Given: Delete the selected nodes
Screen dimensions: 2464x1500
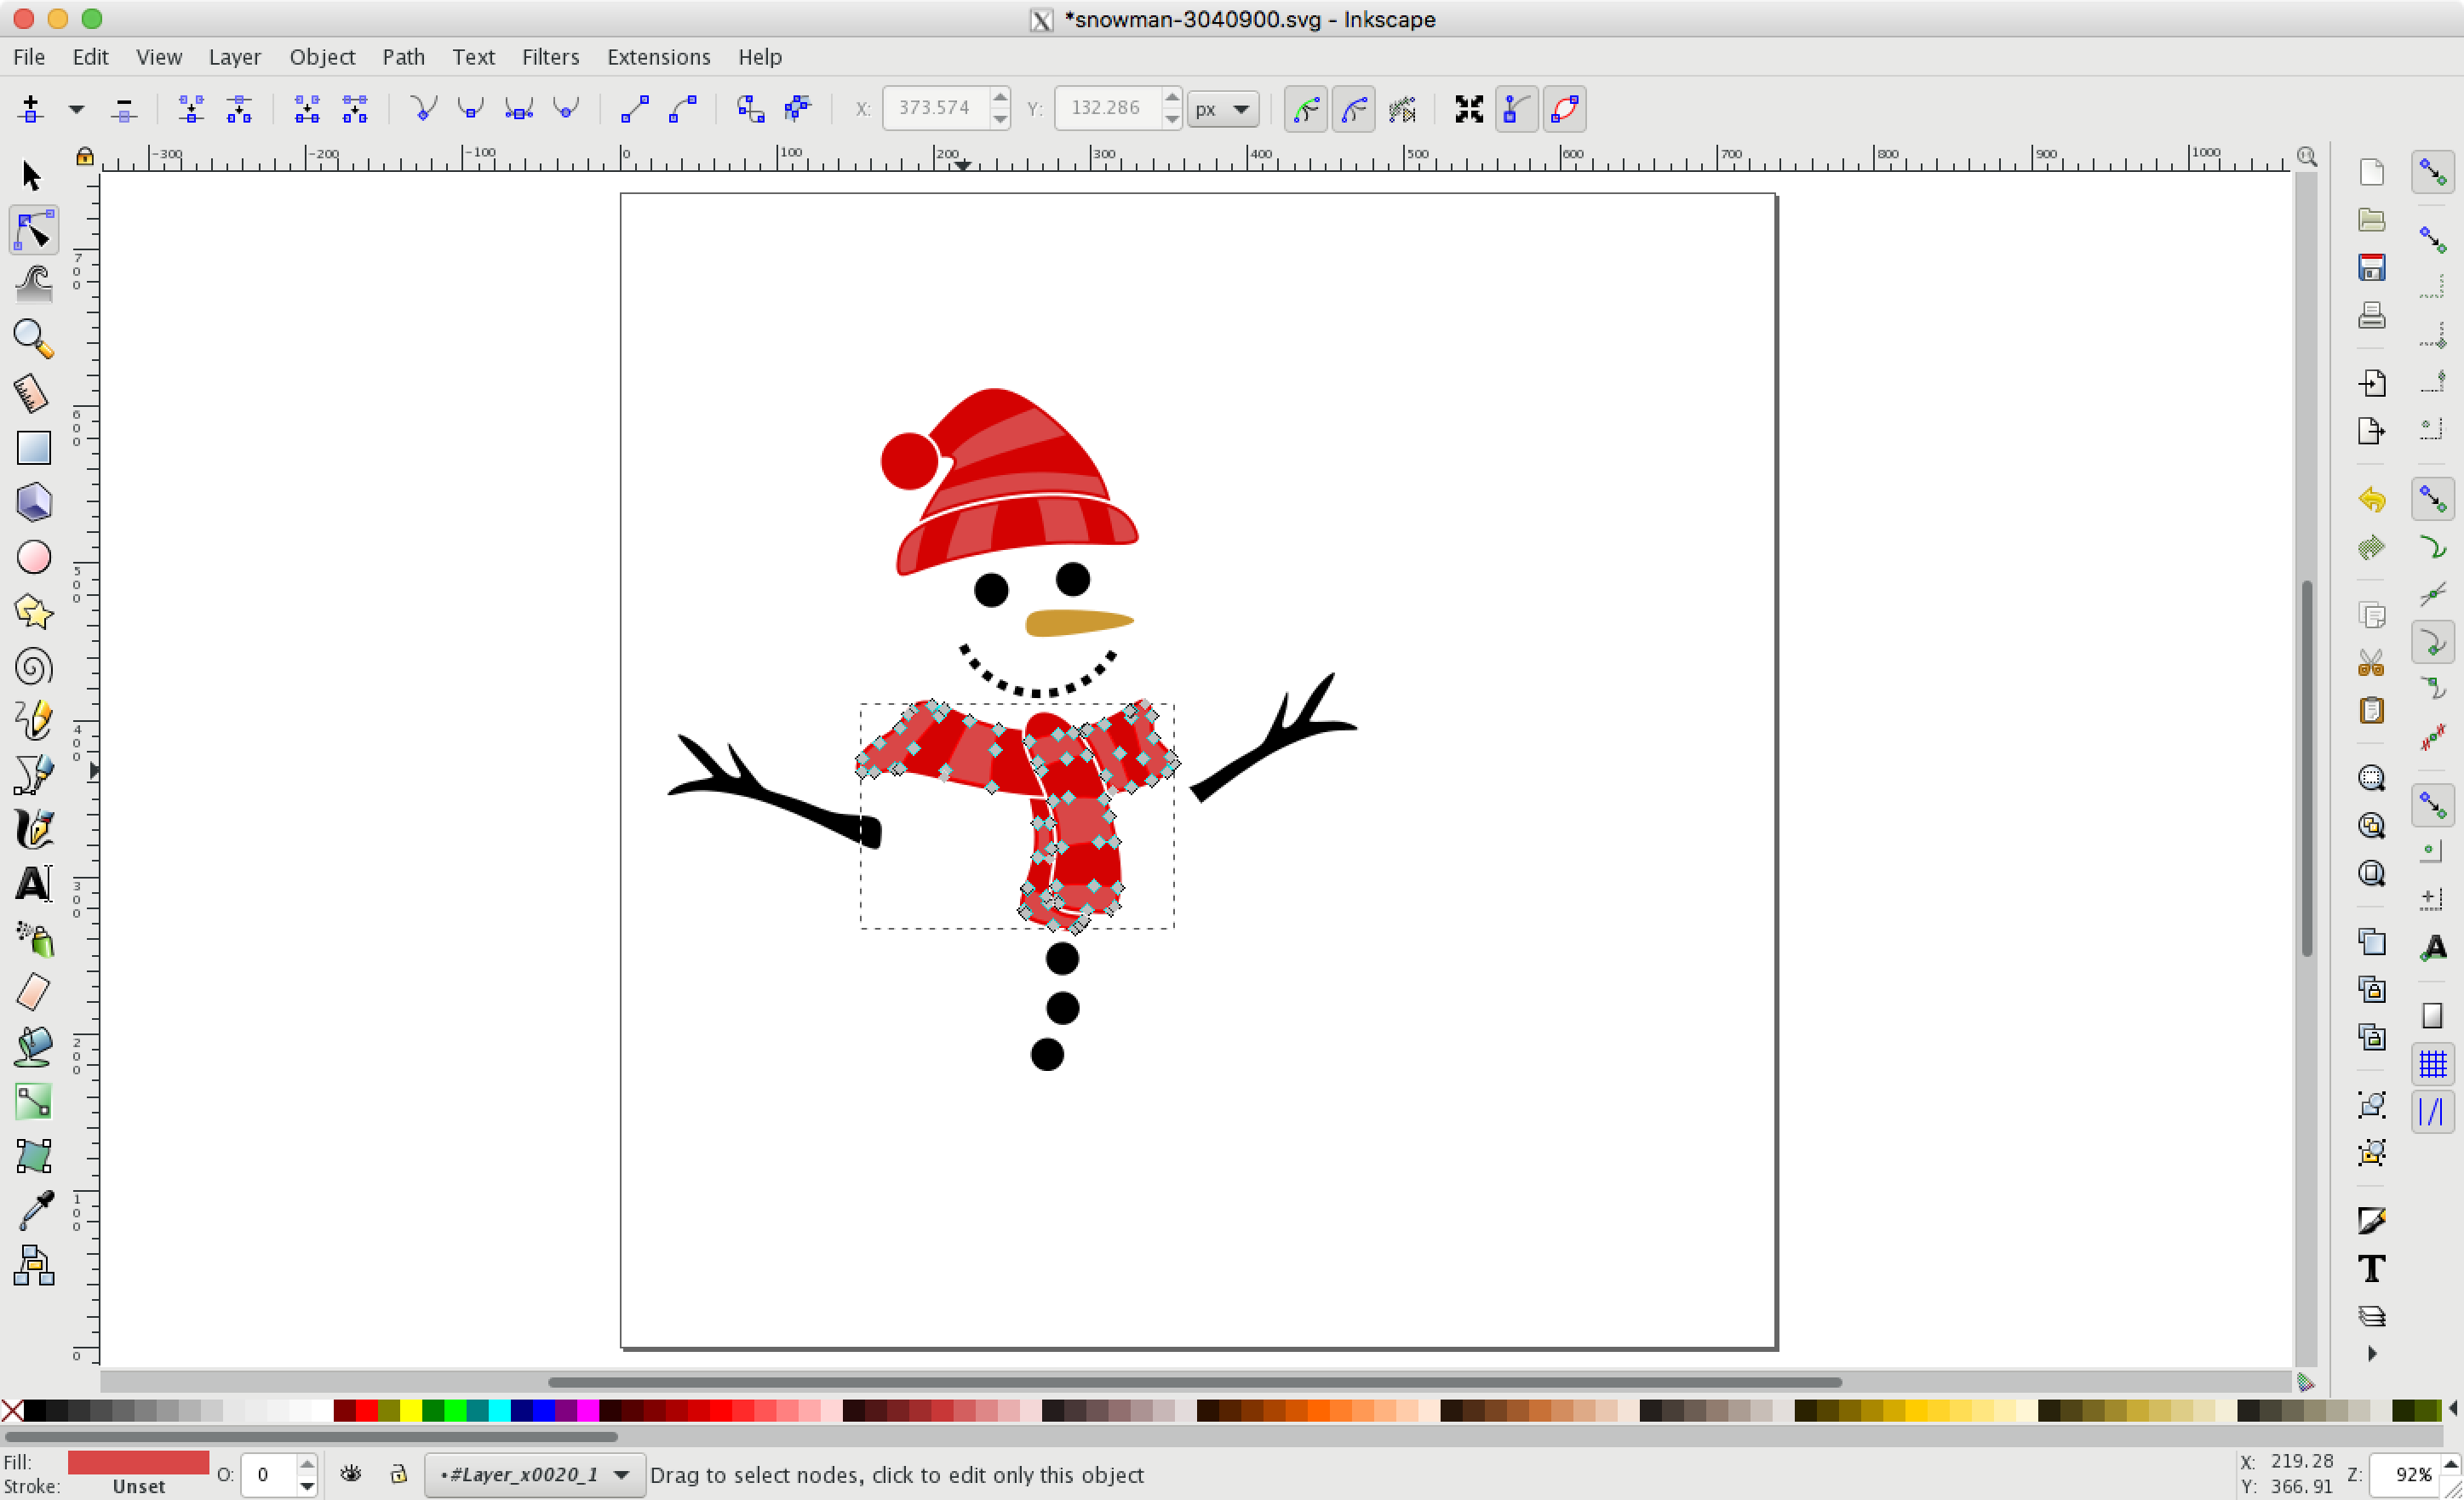Looking at the screenshot, I should pos(124,110).
